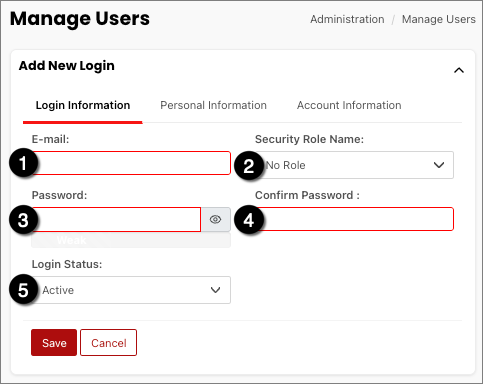
Task: Click the Manage Users breadcrumb
Action: click(438, 19)
